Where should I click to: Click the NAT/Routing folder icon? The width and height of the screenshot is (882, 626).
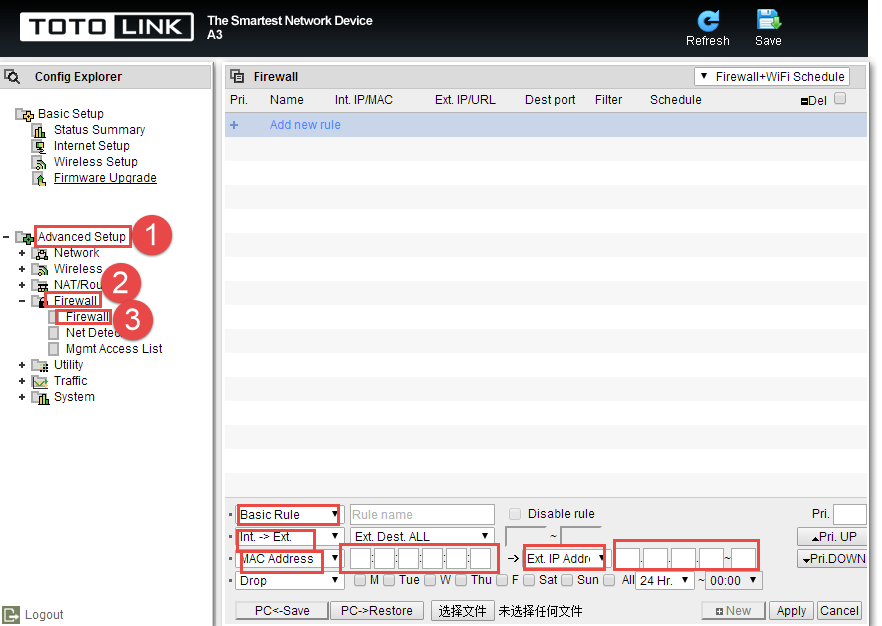coord(40,285)
